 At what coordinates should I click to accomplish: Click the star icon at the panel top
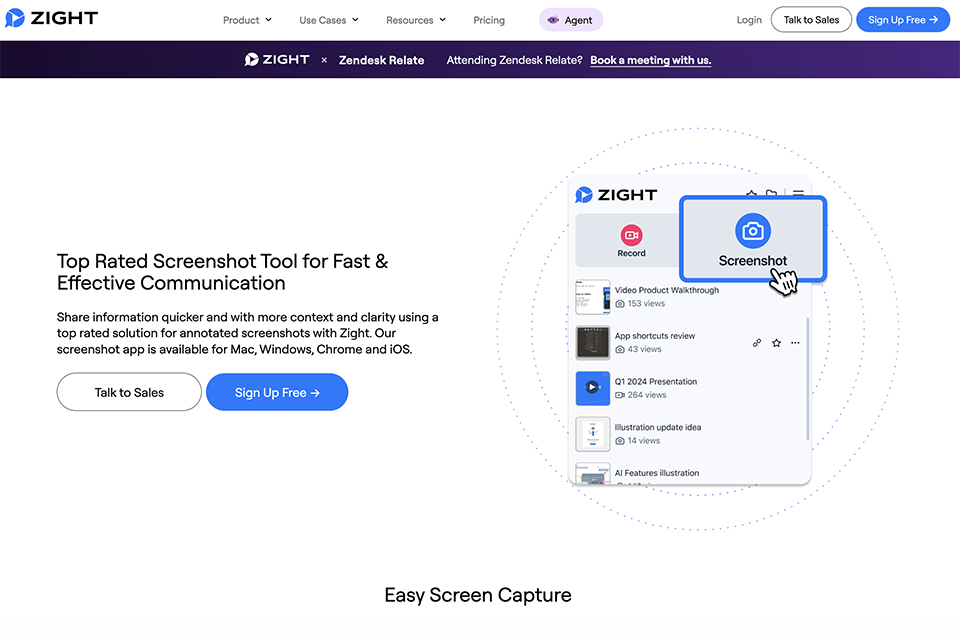[x=751, y=194]
